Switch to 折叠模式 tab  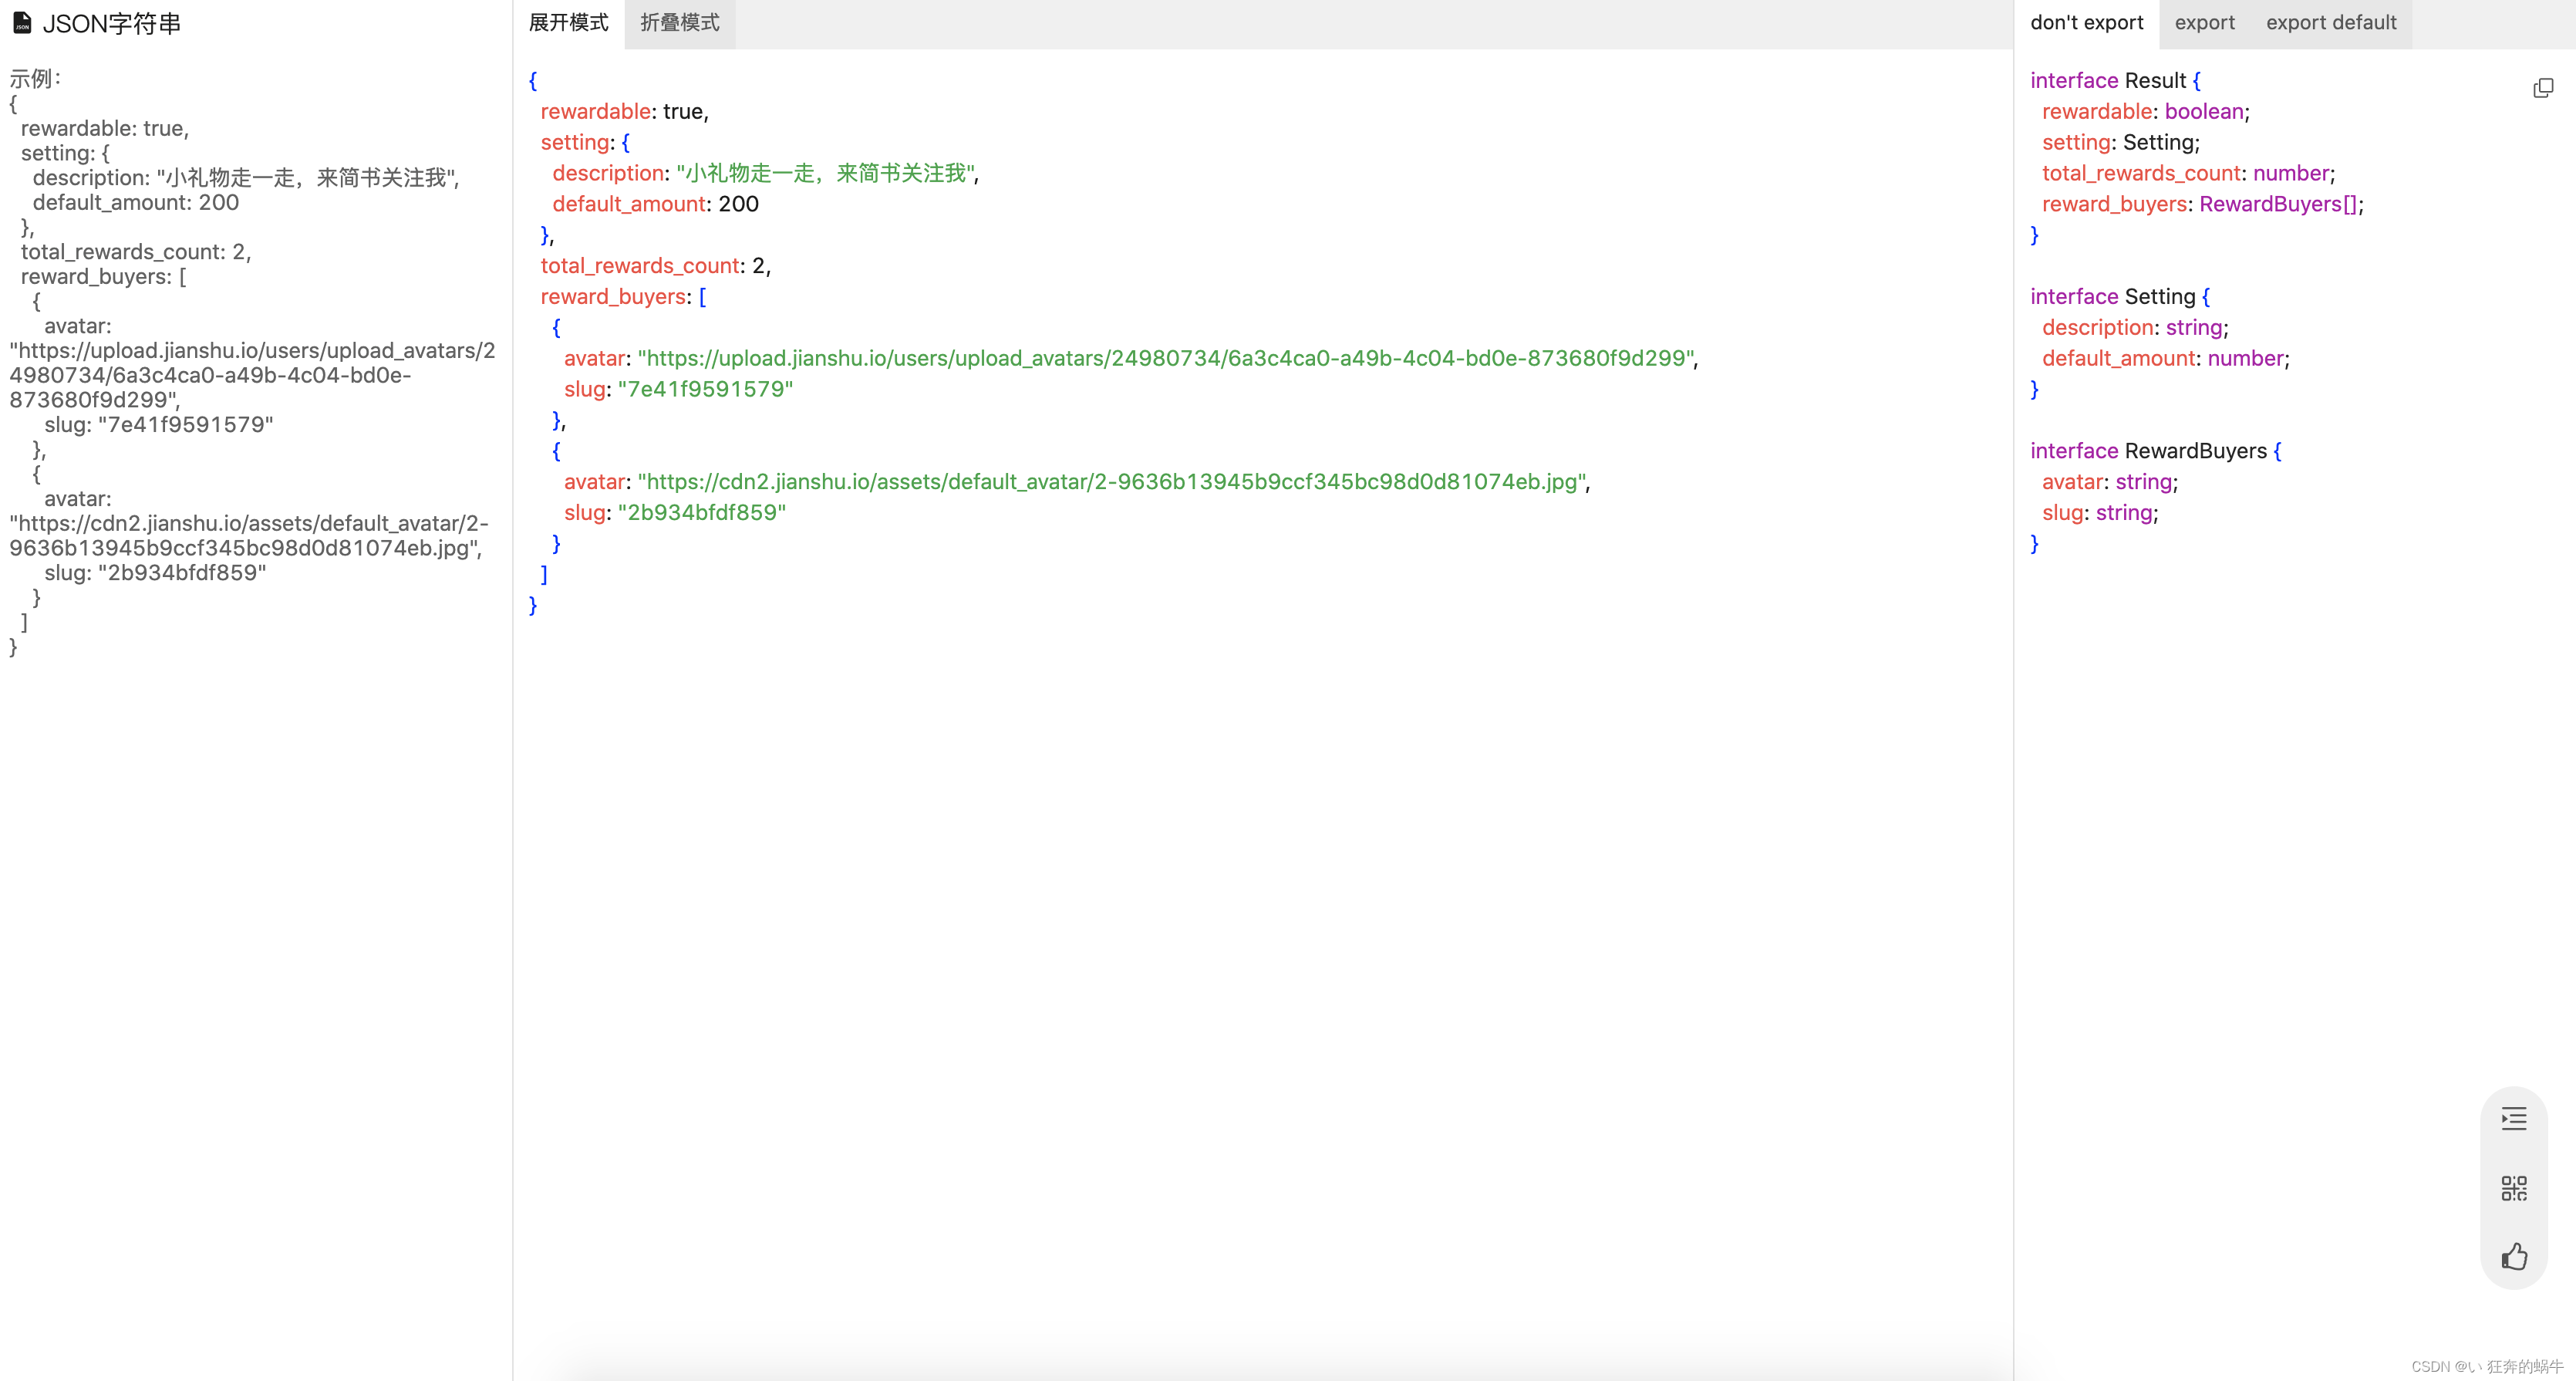coord(679,23)
